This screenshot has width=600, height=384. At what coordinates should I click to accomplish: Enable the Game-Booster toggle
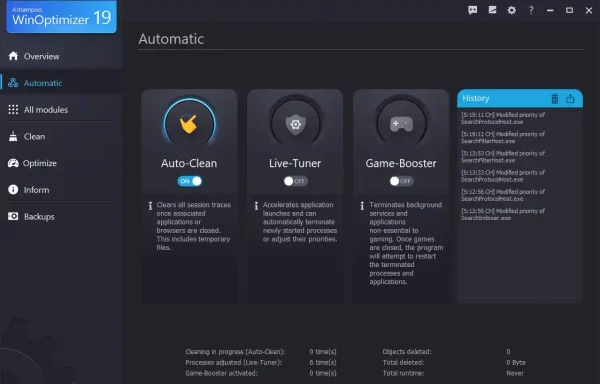point(401,181)
